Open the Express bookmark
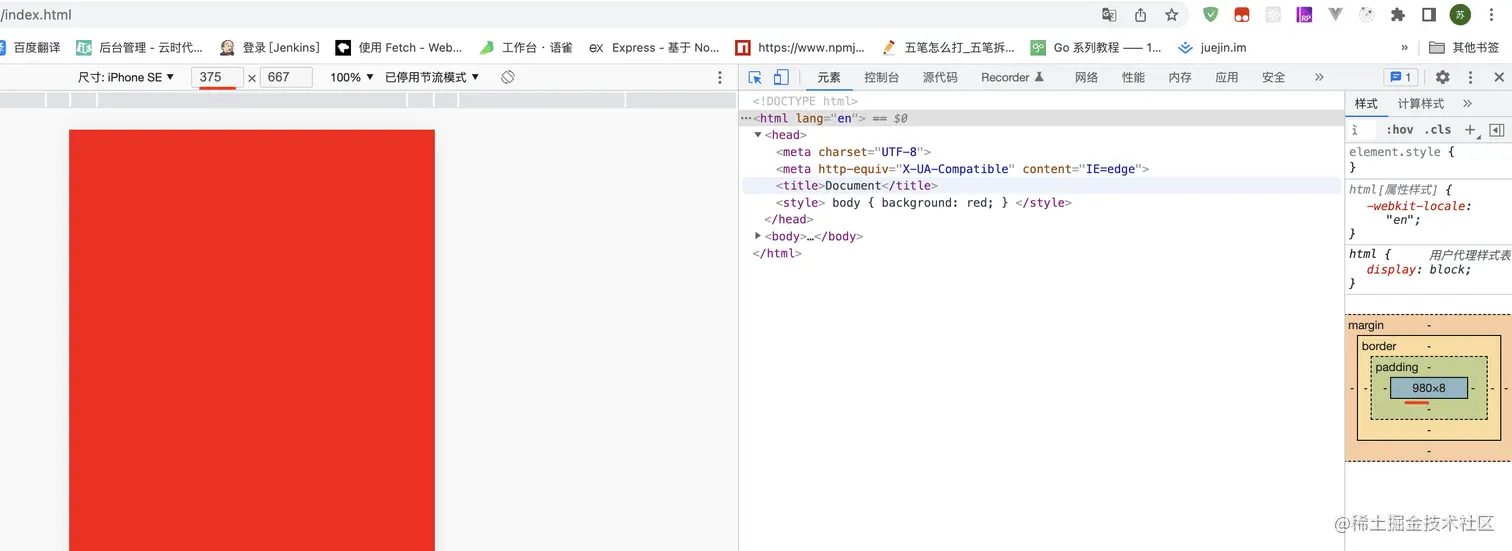 tap(654, 47)
